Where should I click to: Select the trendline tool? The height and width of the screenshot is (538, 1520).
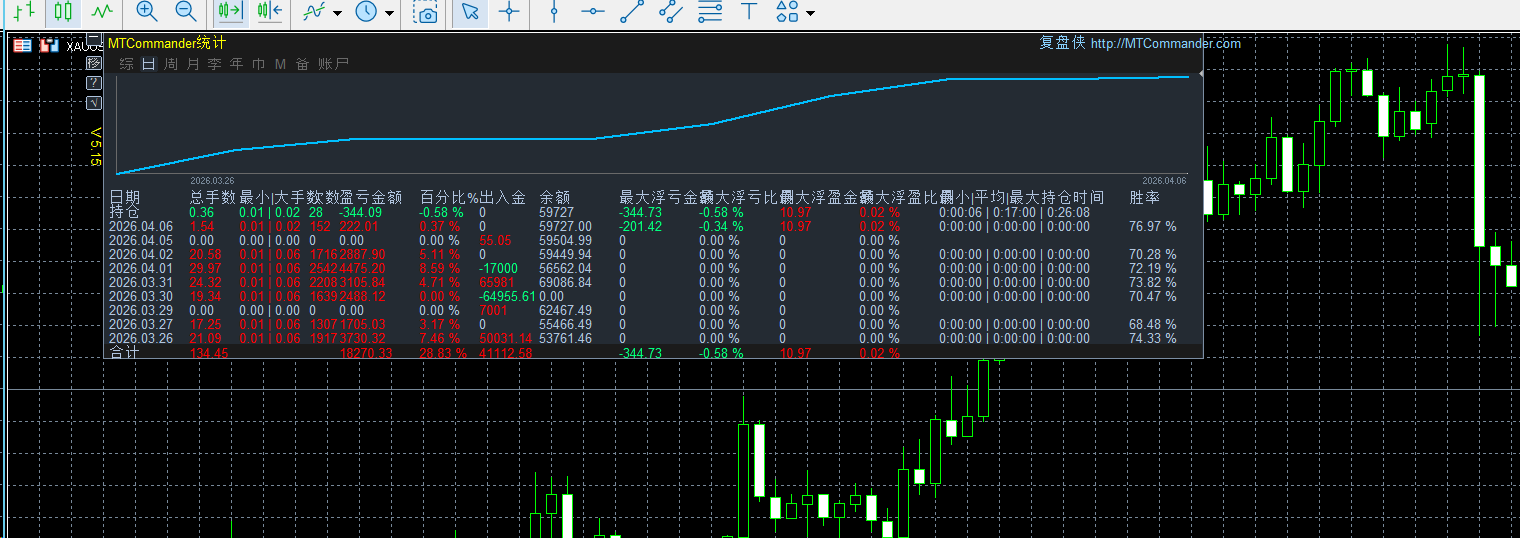point(632,12)
